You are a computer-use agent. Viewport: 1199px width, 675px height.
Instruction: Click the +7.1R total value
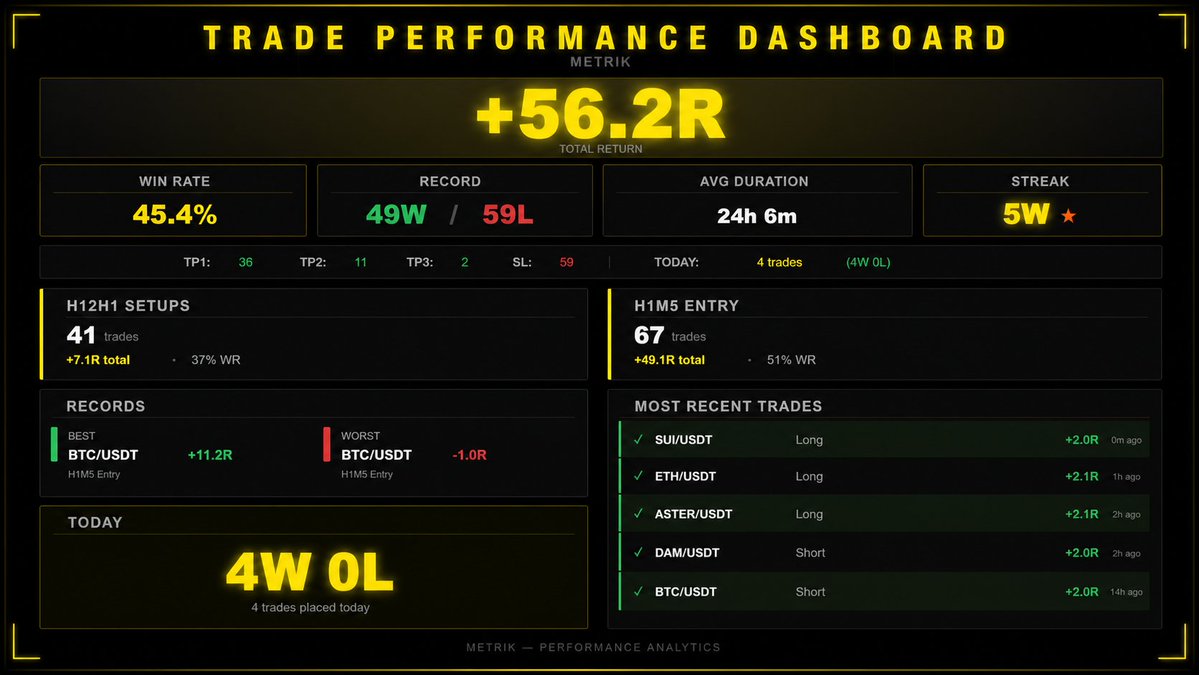coord(98,360)
